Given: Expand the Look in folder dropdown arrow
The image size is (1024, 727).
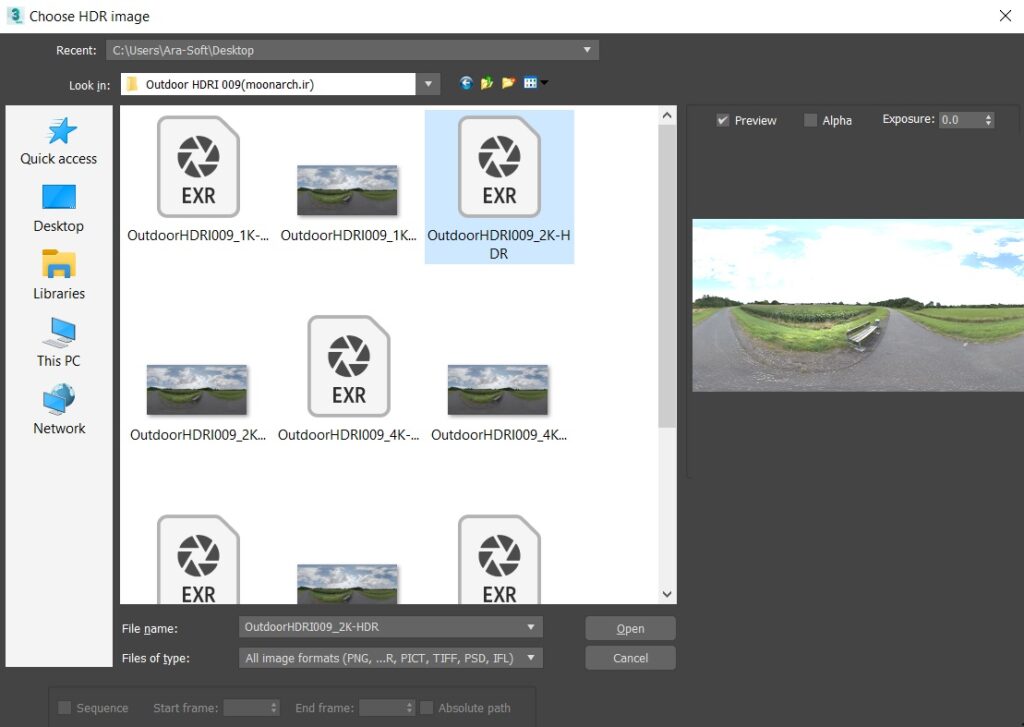Looking at the screenshot, I should coord(428,84).
